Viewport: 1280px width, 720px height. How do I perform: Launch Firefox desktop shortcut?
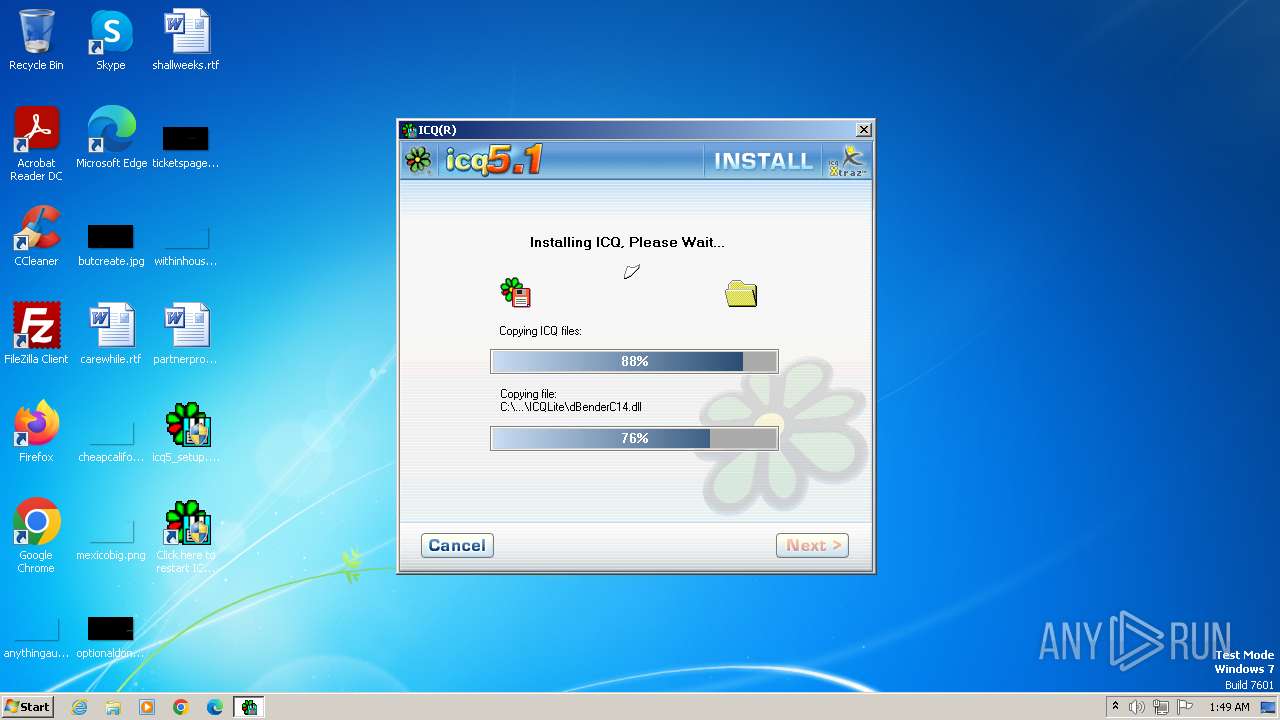click(x=36, y=432)
